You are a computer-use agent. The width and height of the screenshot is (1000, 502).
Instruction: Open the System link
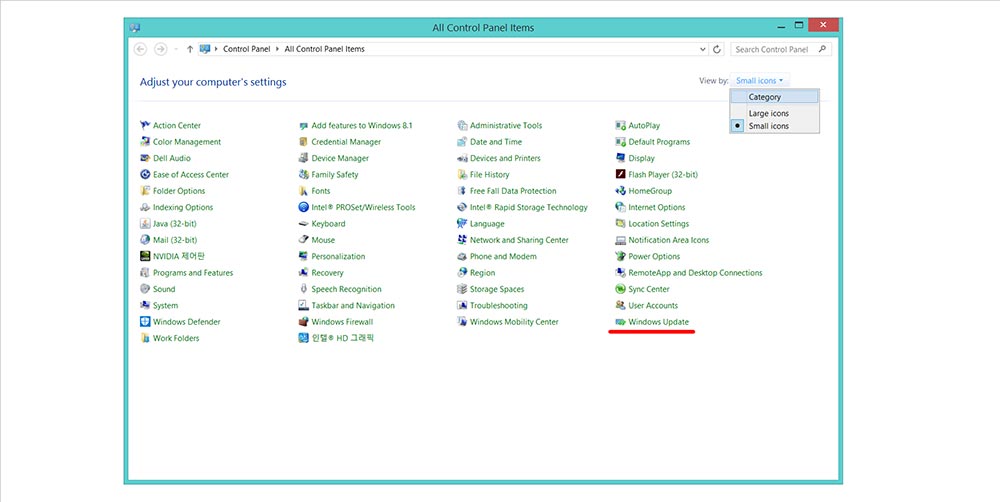click(x=165, y=306)
